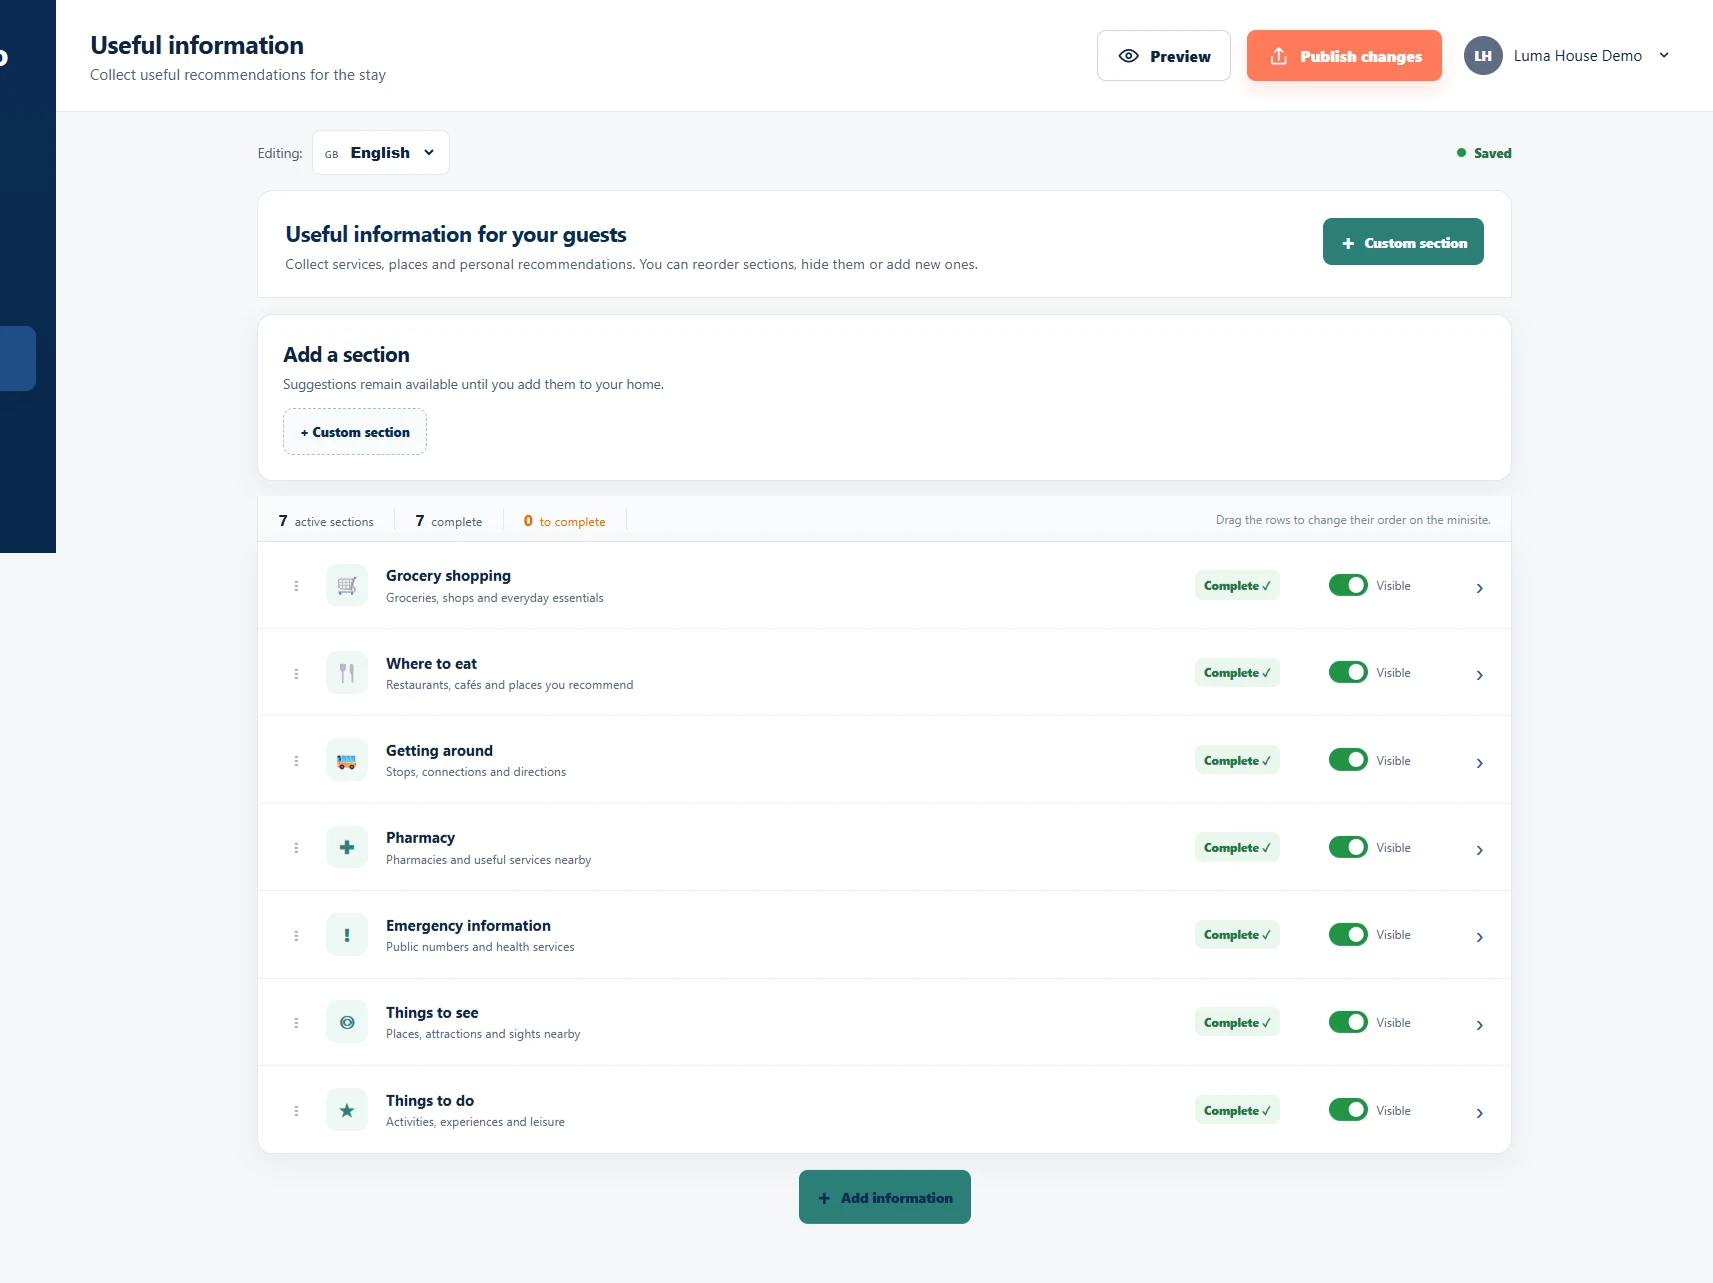
Task: Grab the drag handle for Grocery shopping
Action: [296, 586]
